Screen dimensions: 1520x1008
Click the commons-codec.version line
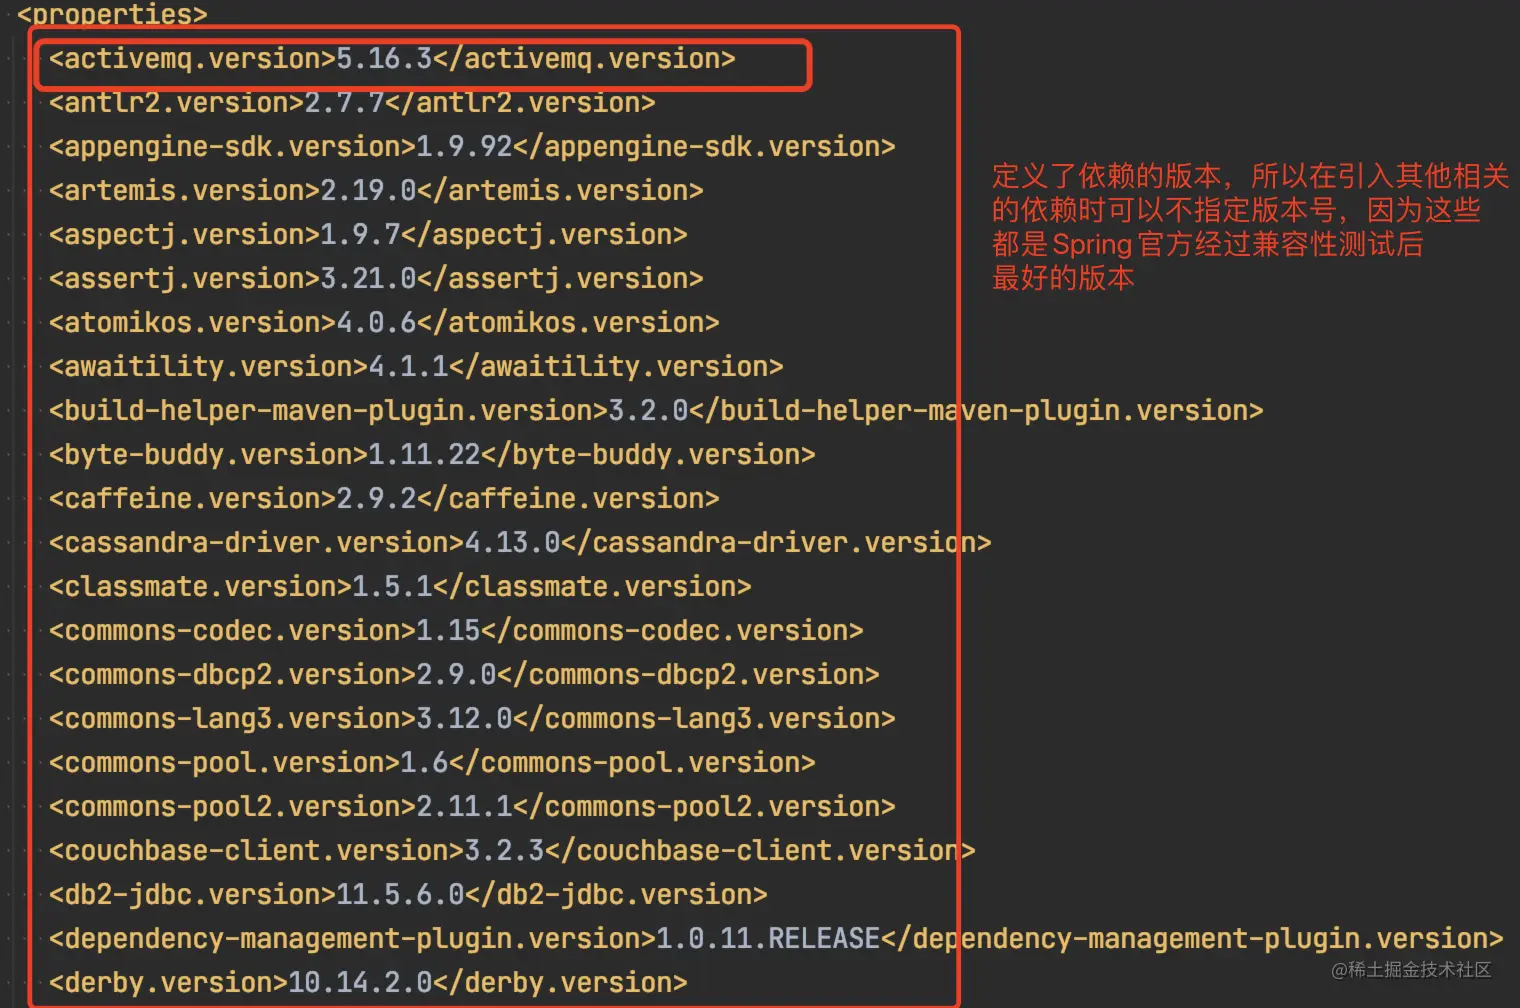(456, 631)
